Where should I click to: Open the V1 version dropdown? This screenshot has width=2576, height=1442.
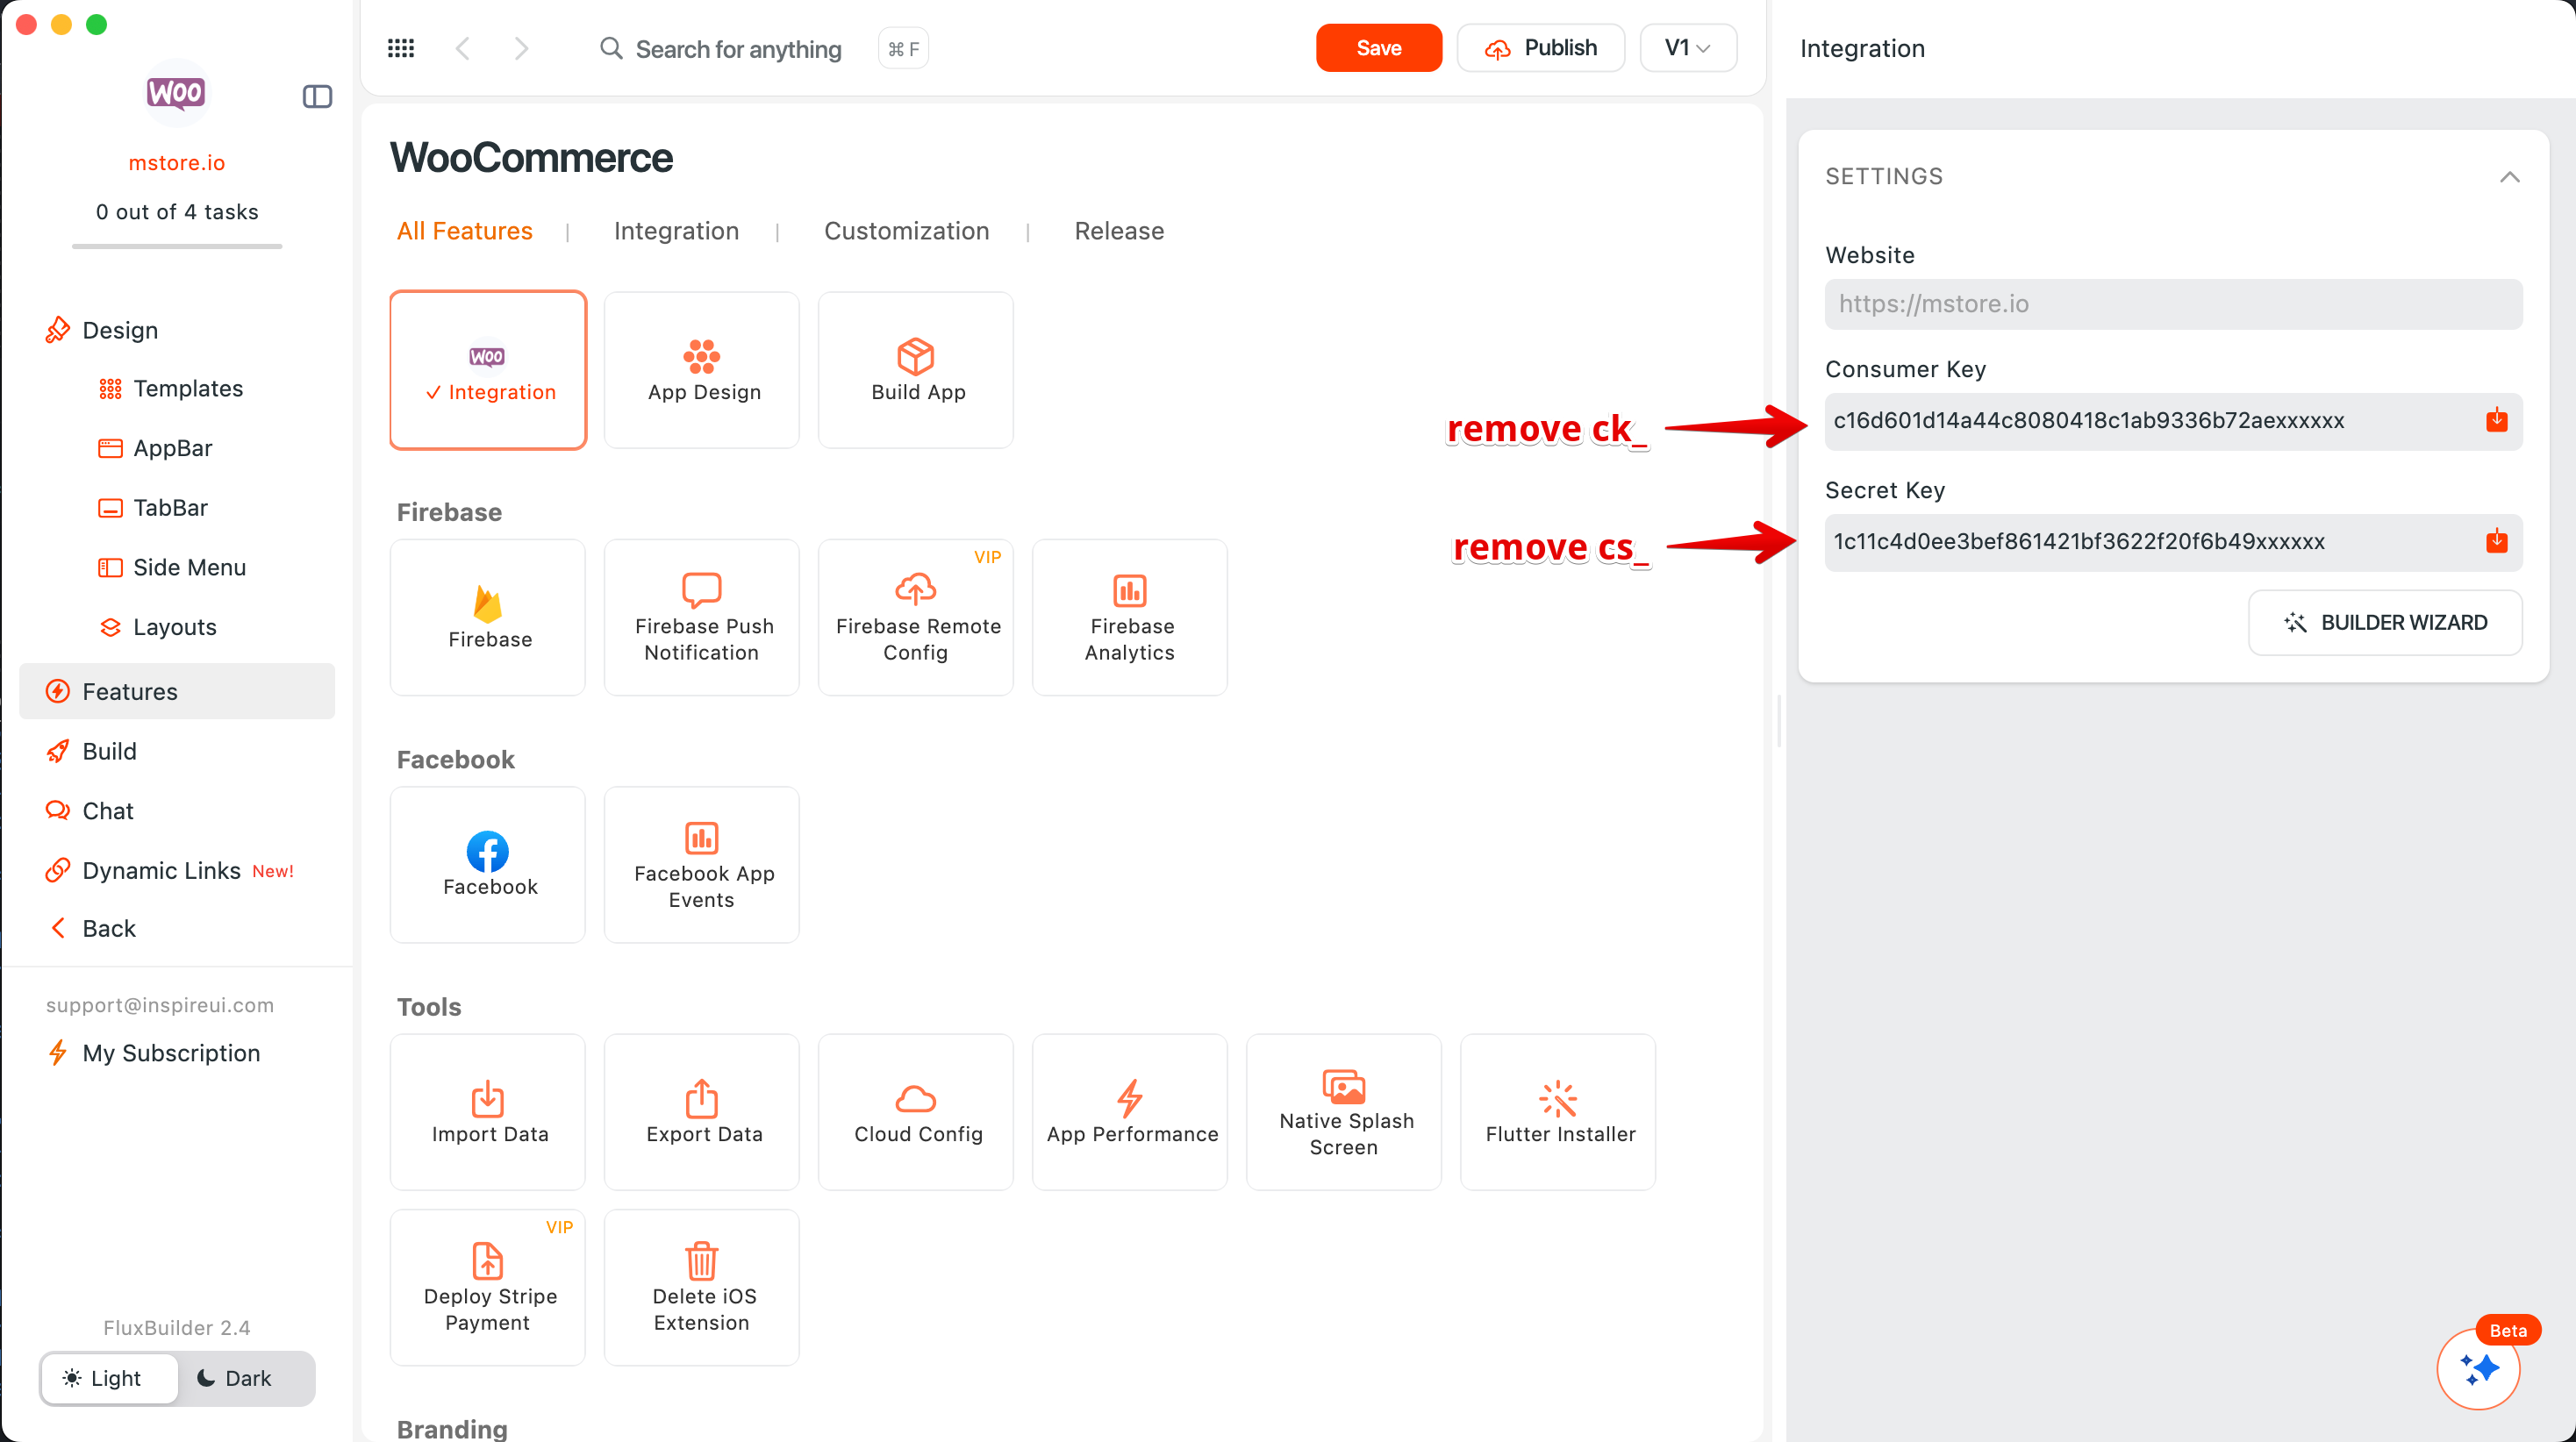pyautogui.click(x=1687, y=48)
